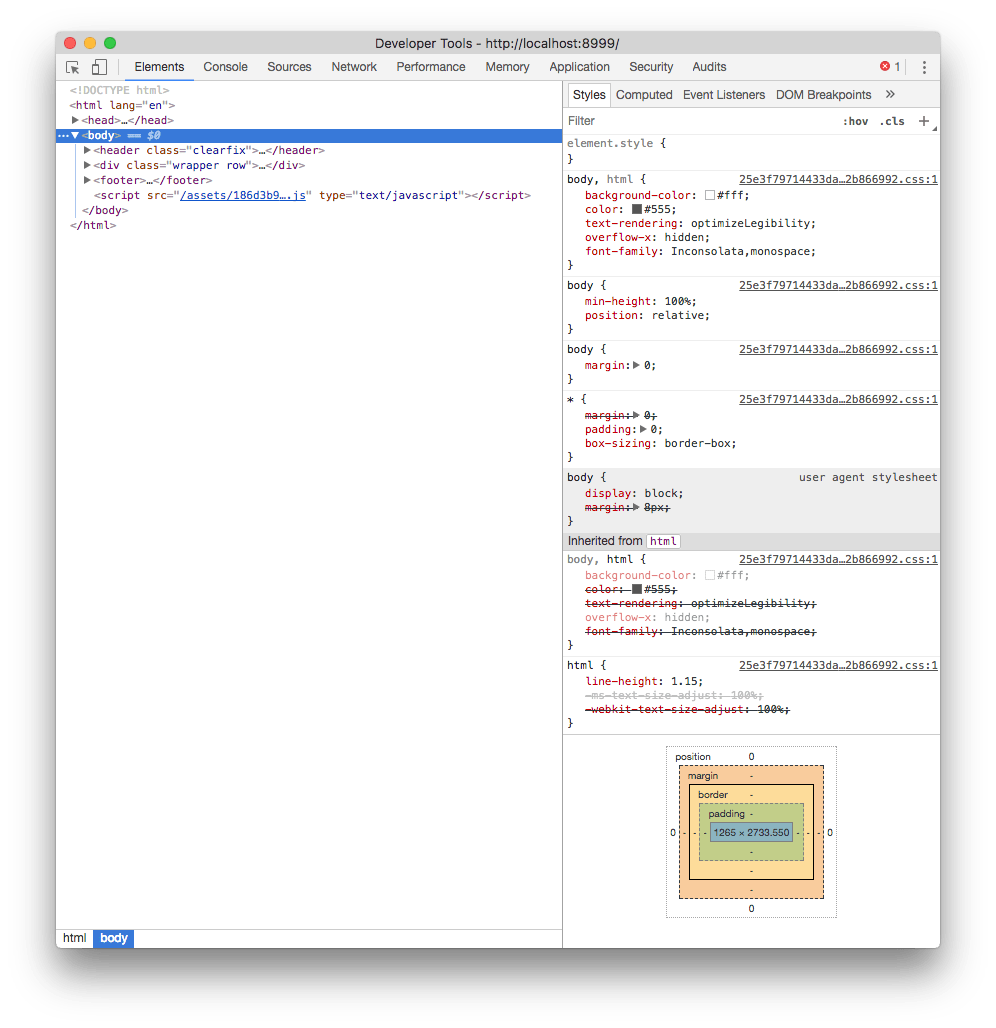
Task: Toggle the device toolbar mode
Action: point(98,66)
